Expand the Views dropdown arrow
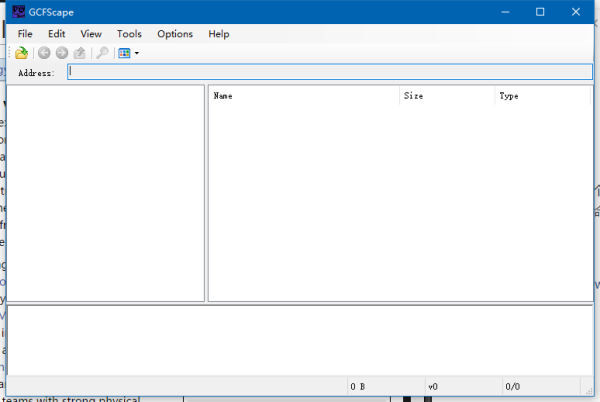Viewport: 600px width, 402px height. coord(137,53)
